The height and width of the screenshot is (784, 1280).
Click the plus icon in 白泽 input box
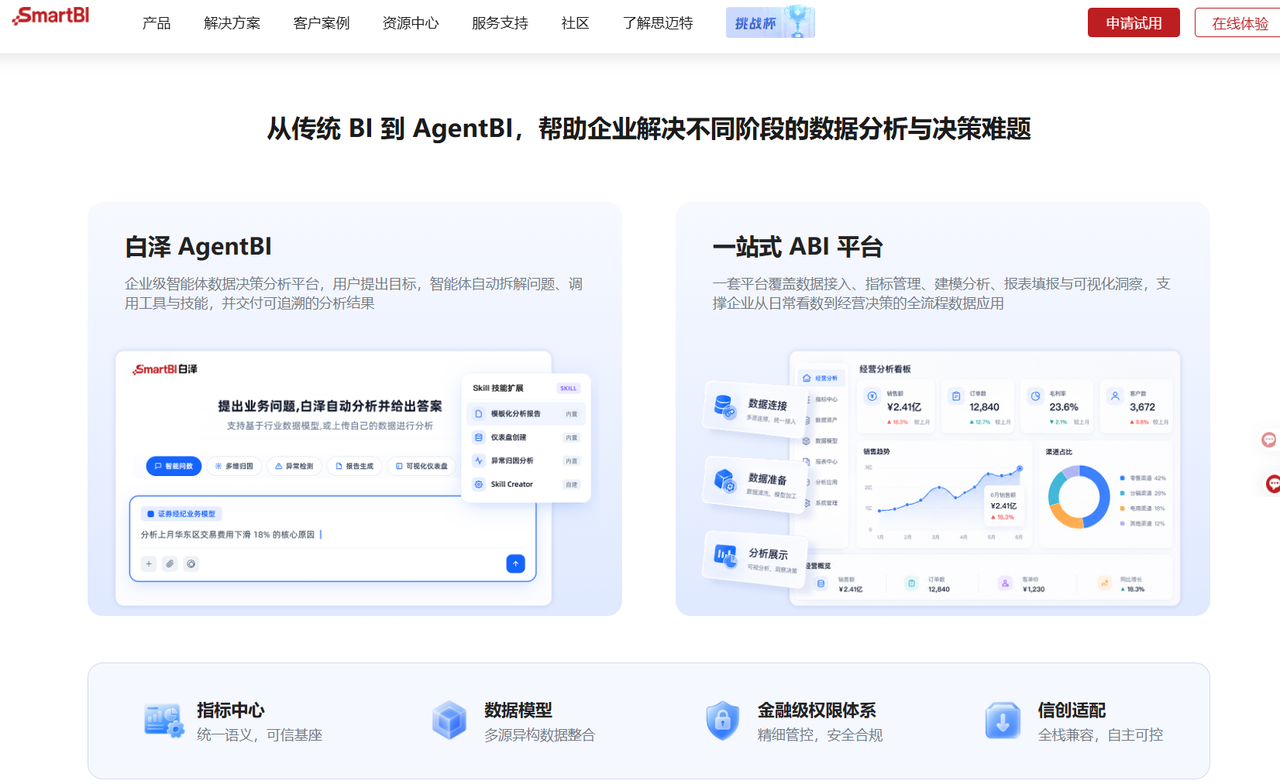pos(148,564)
